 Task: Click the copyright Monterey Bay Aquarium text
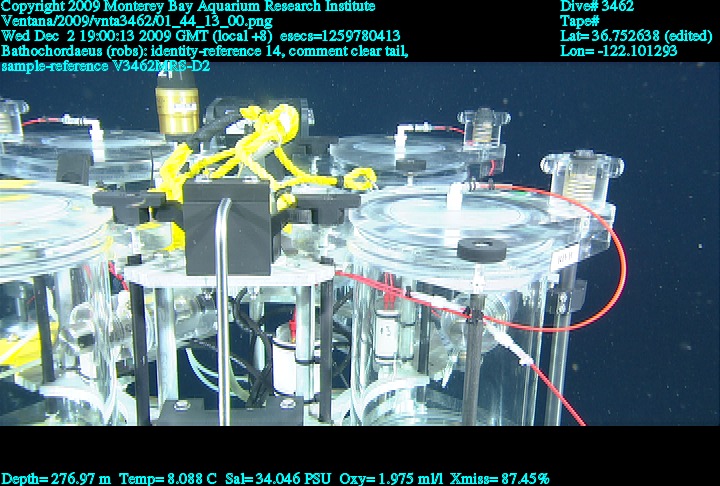(x=188, y=7)
